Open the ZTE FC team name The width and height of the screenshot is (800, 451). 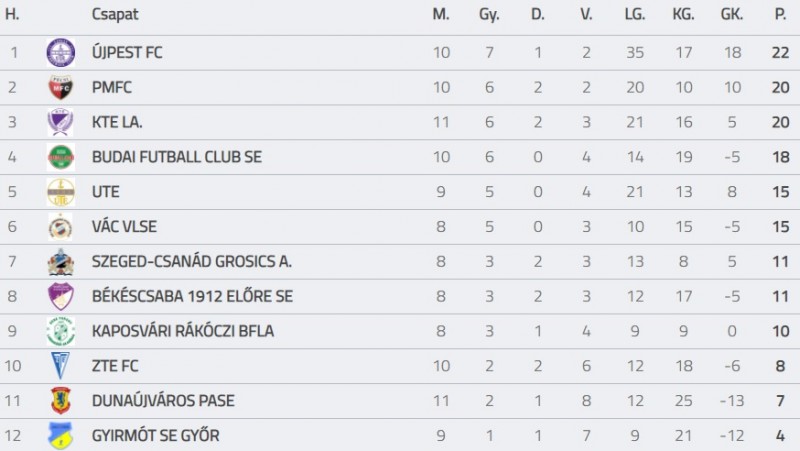pos(115,366)
